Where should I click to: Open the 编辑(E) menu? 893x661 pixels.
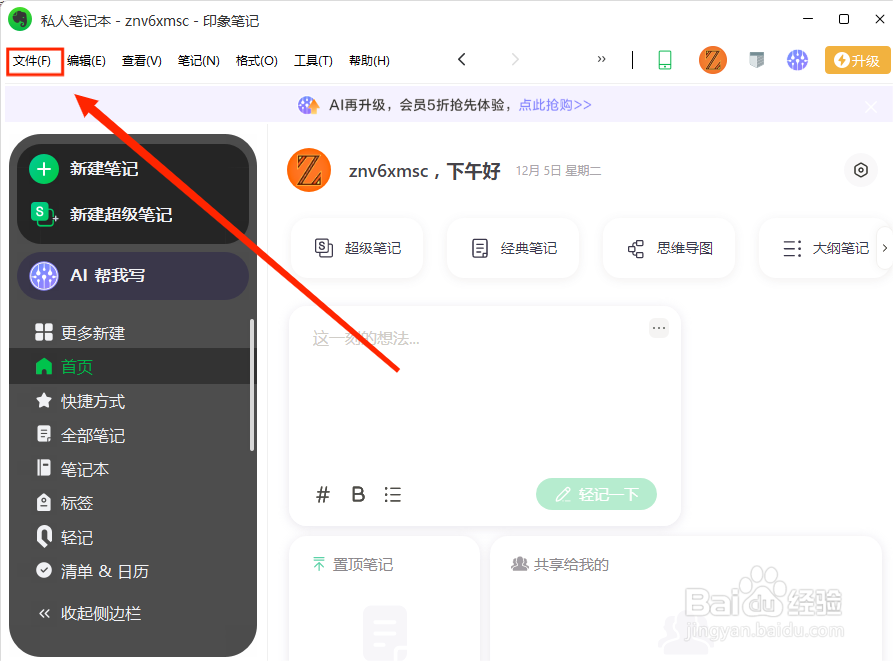[x=86, y=60]
